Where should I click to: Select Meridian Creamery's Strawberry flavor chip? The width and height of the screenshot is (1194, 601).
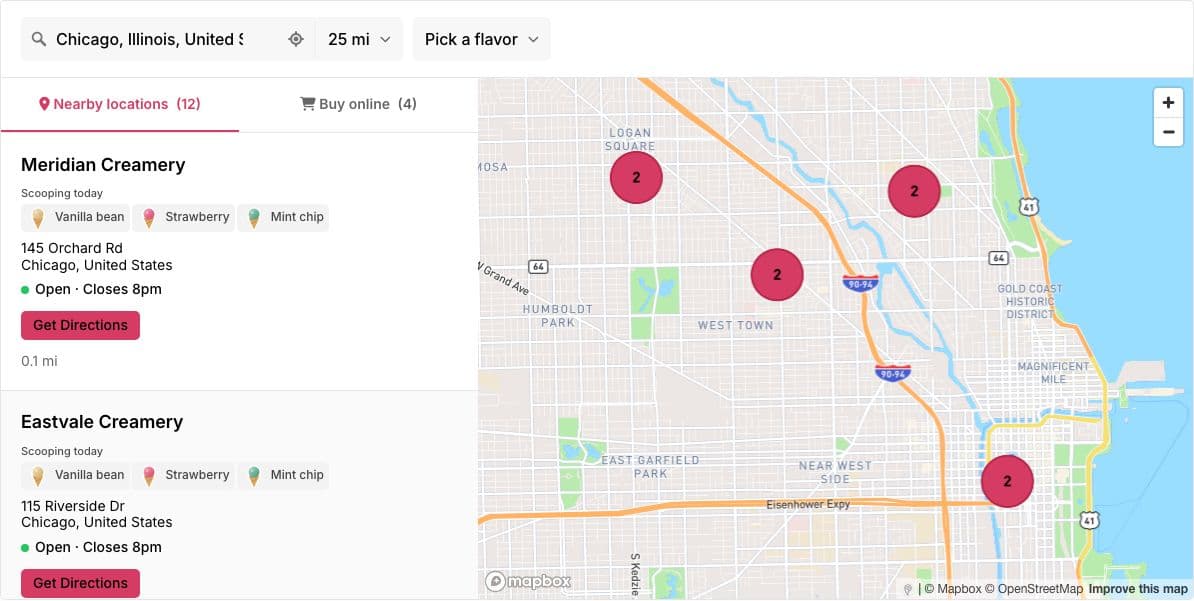tap(184, 218)
